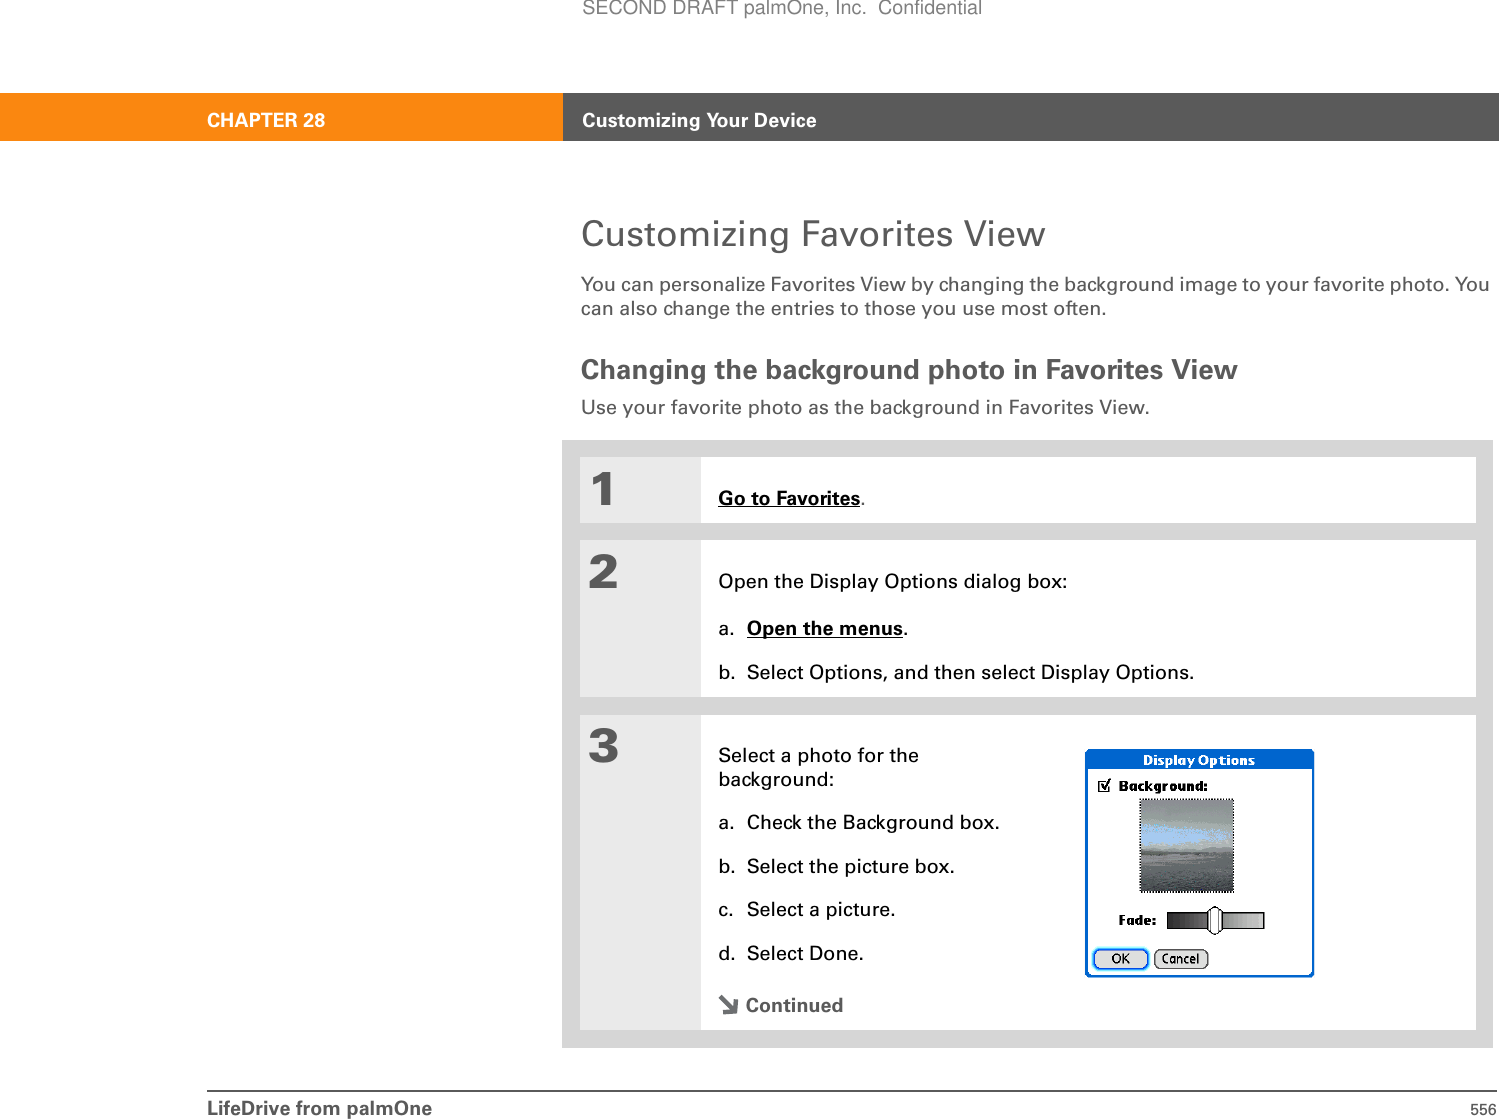This screenshot has height=1119, width=1499.
Task: Click the Customizing Favorites View heading
Action: tap(813, 234)
